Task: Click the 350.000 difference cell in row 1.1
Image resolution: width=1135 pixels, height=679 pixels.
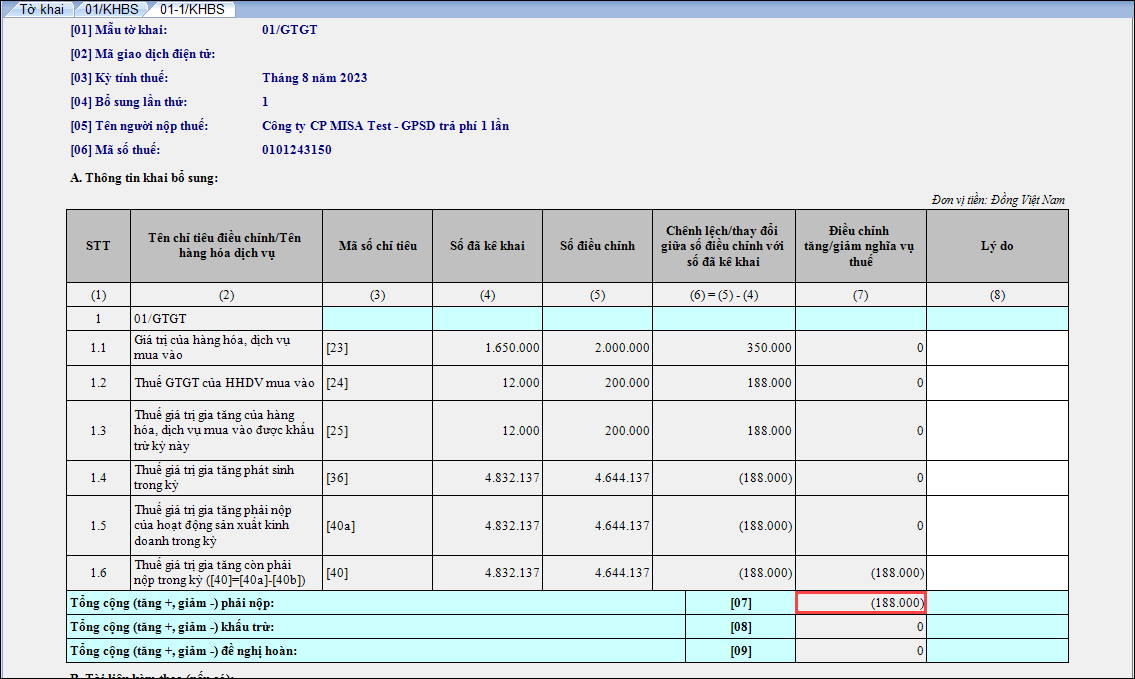Action: pyautogui.click(x=724, y=348)
